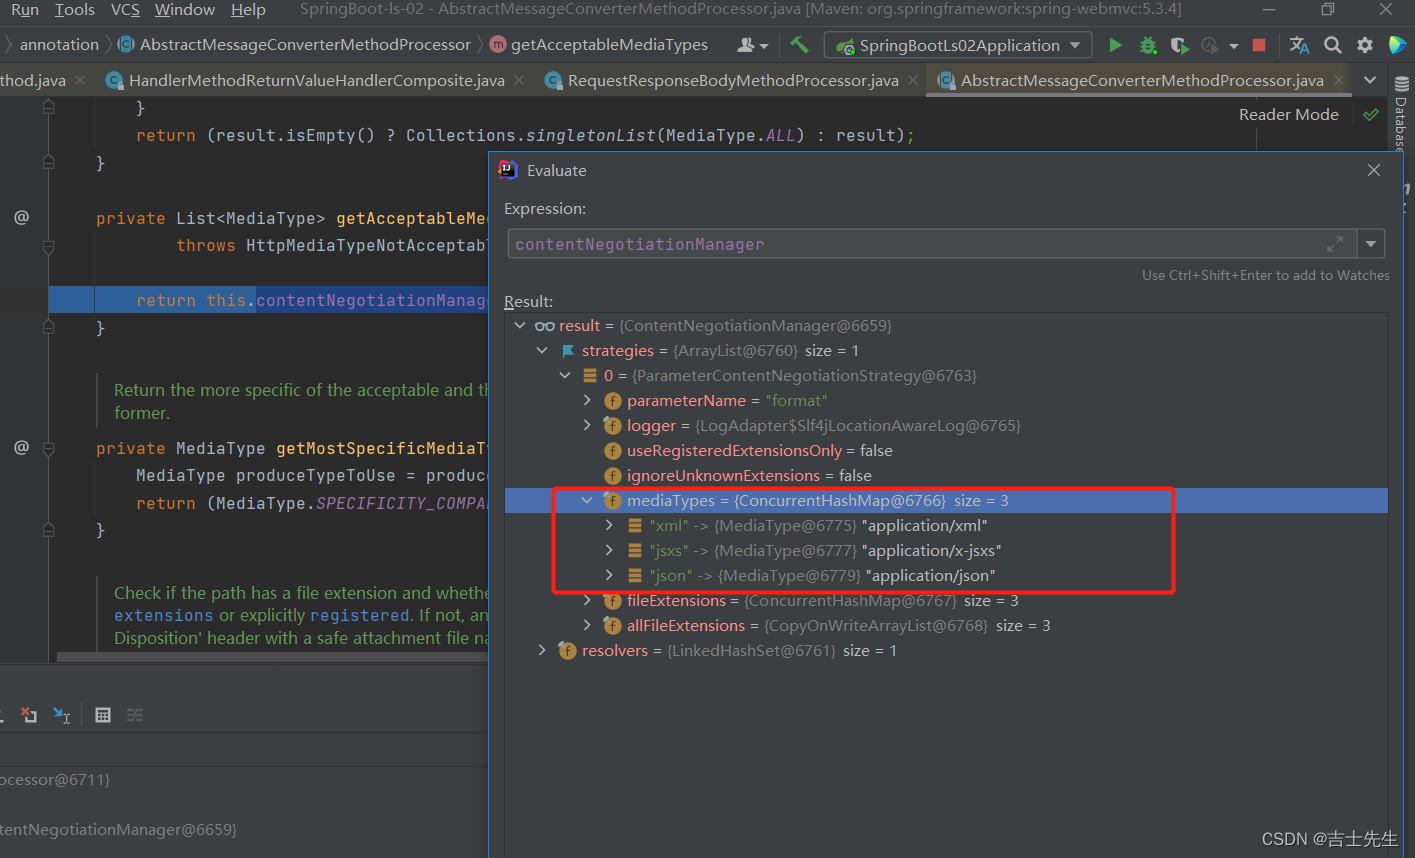Open the Window menu

tap(185, 10)
